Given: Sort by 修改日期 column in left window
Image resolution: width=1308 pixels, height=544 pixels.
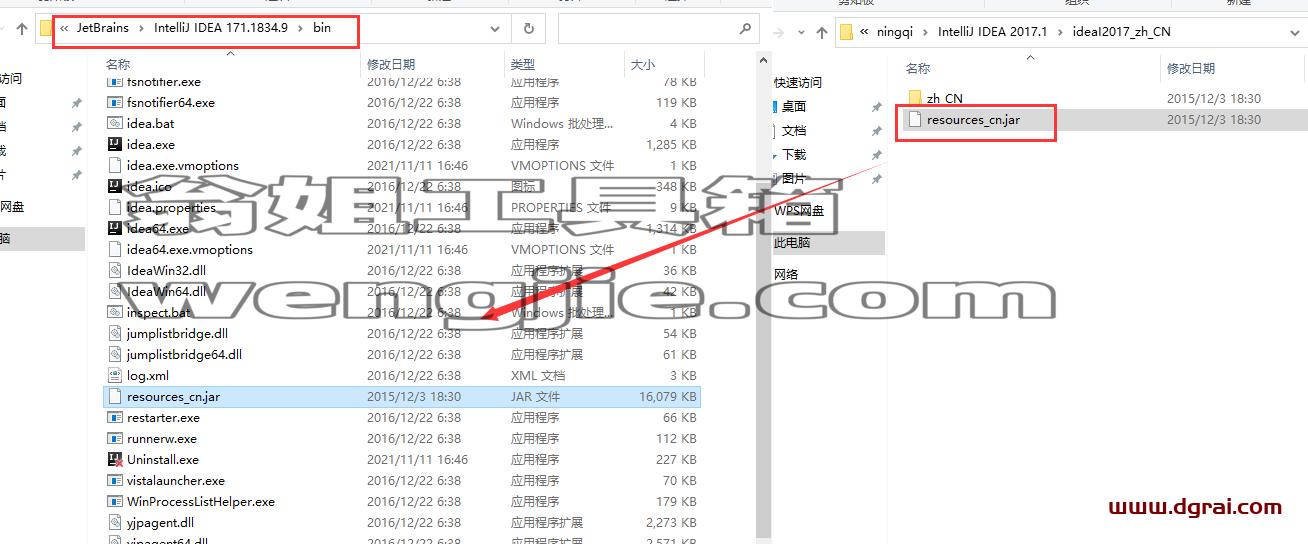Looking at the screenshot, I should (x=390, y=64).
